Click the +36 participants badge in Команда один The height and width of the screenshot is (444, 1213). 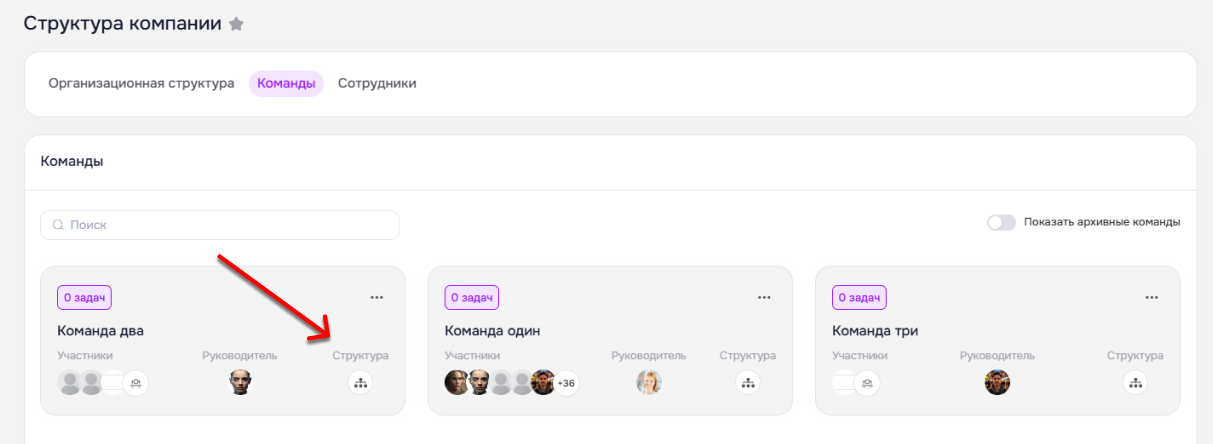566,382
